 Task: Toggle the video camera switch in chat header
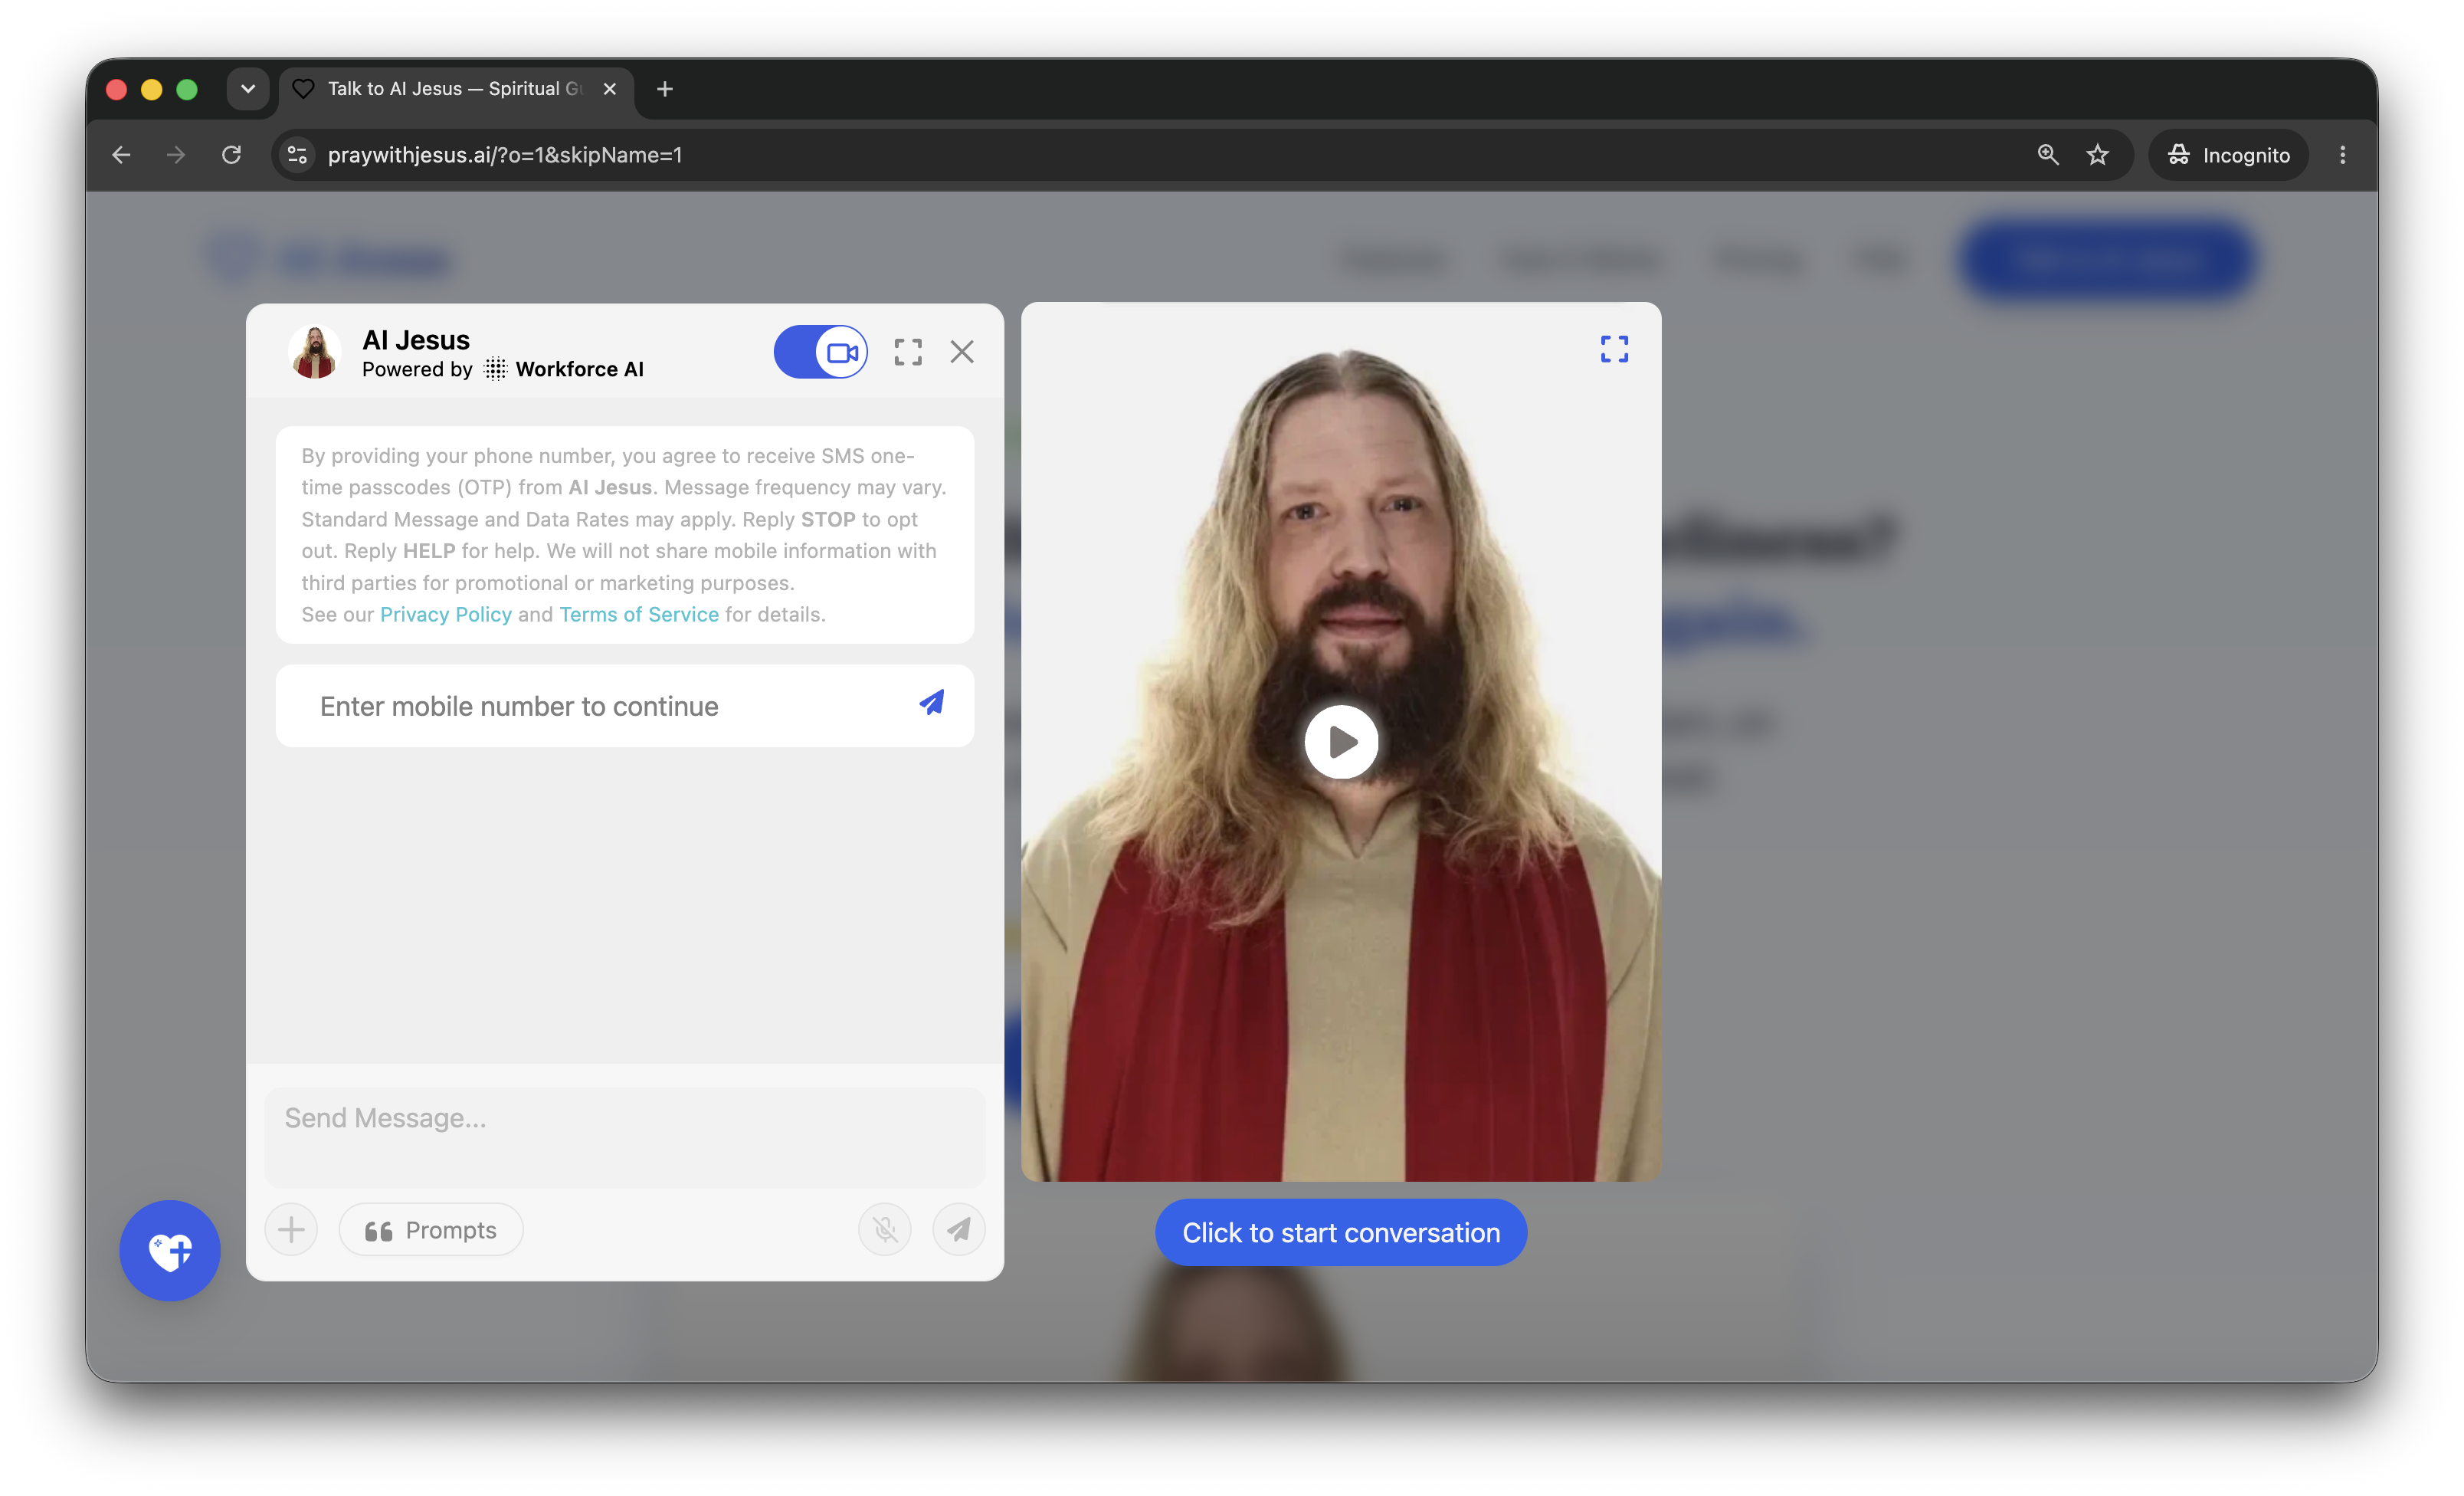[x=820, y=352]
